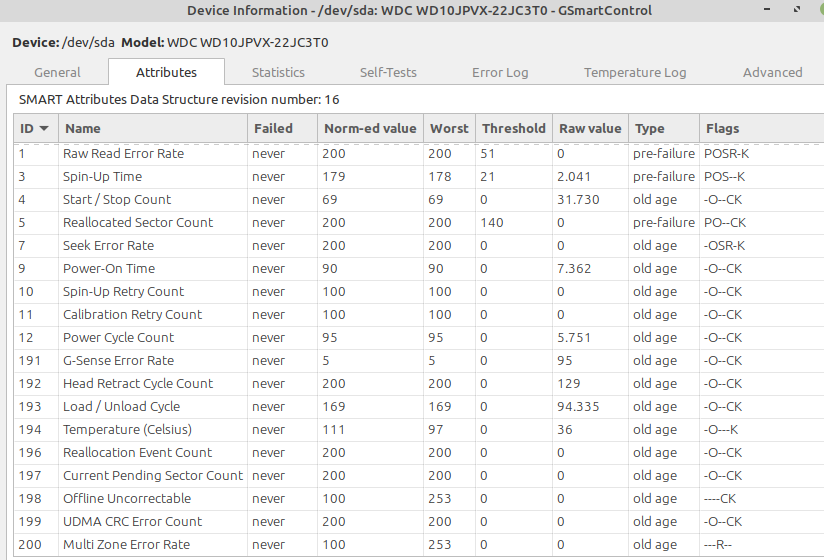Minimize the GSmartControl device window

(x=768, y=10)
